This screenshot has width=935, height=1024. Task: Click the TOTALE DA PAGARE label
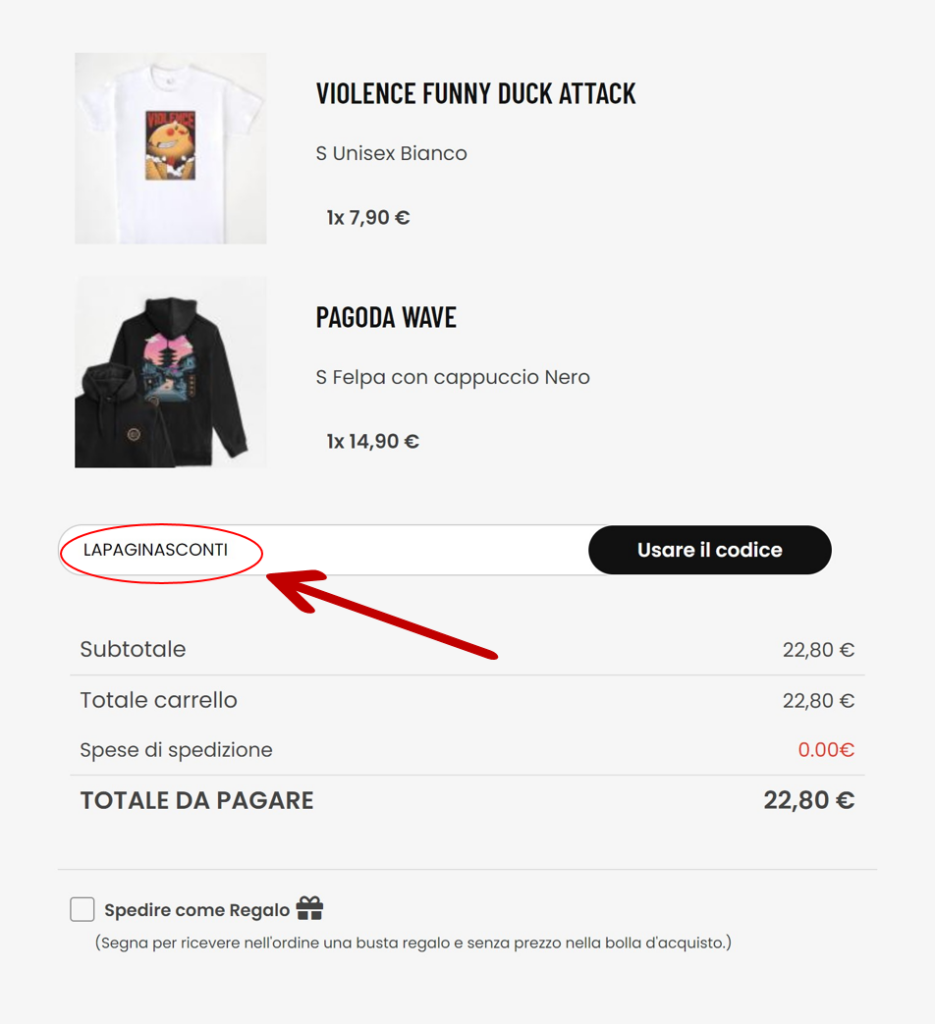tap(197, 801)
